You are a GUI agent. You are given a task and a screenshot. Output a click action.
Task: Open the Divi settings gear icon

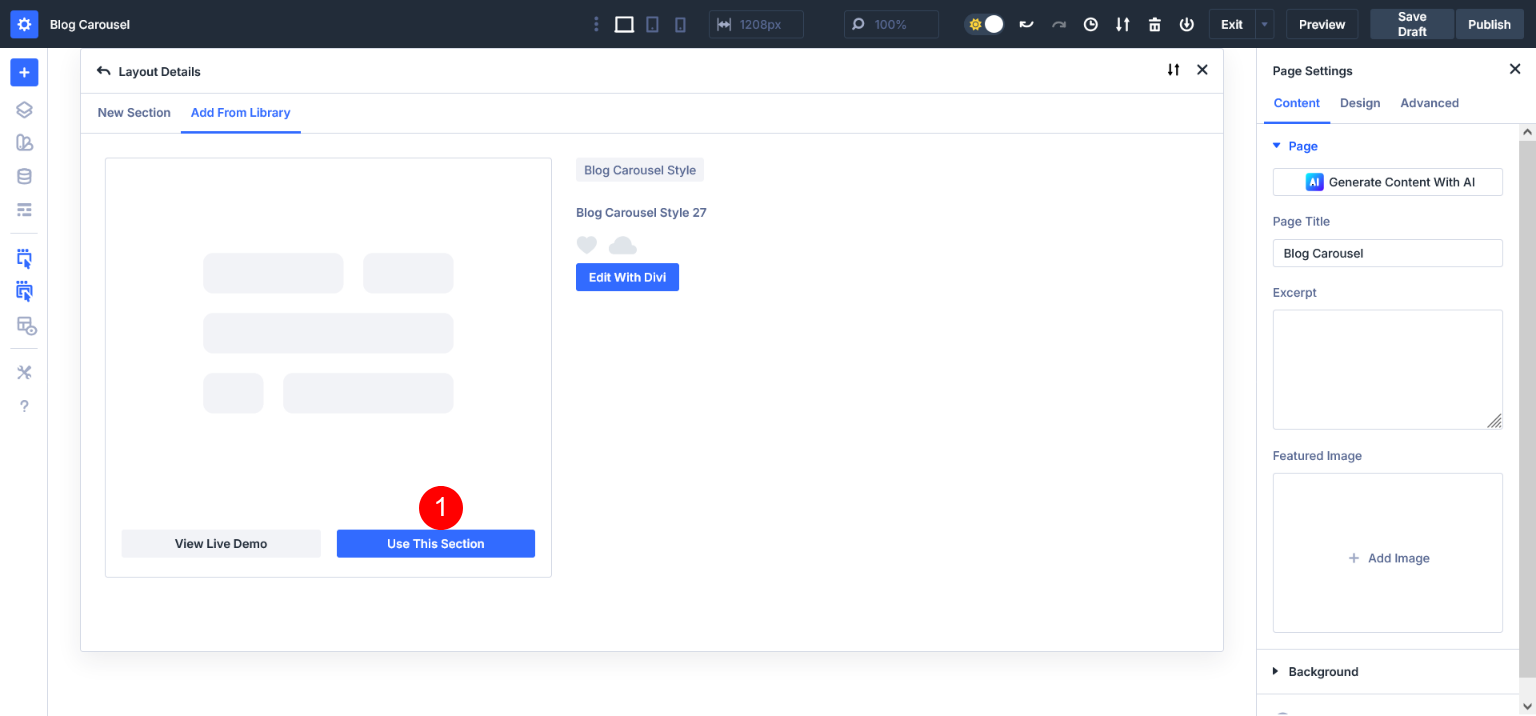pyautogui.click(x=24, y=24)
